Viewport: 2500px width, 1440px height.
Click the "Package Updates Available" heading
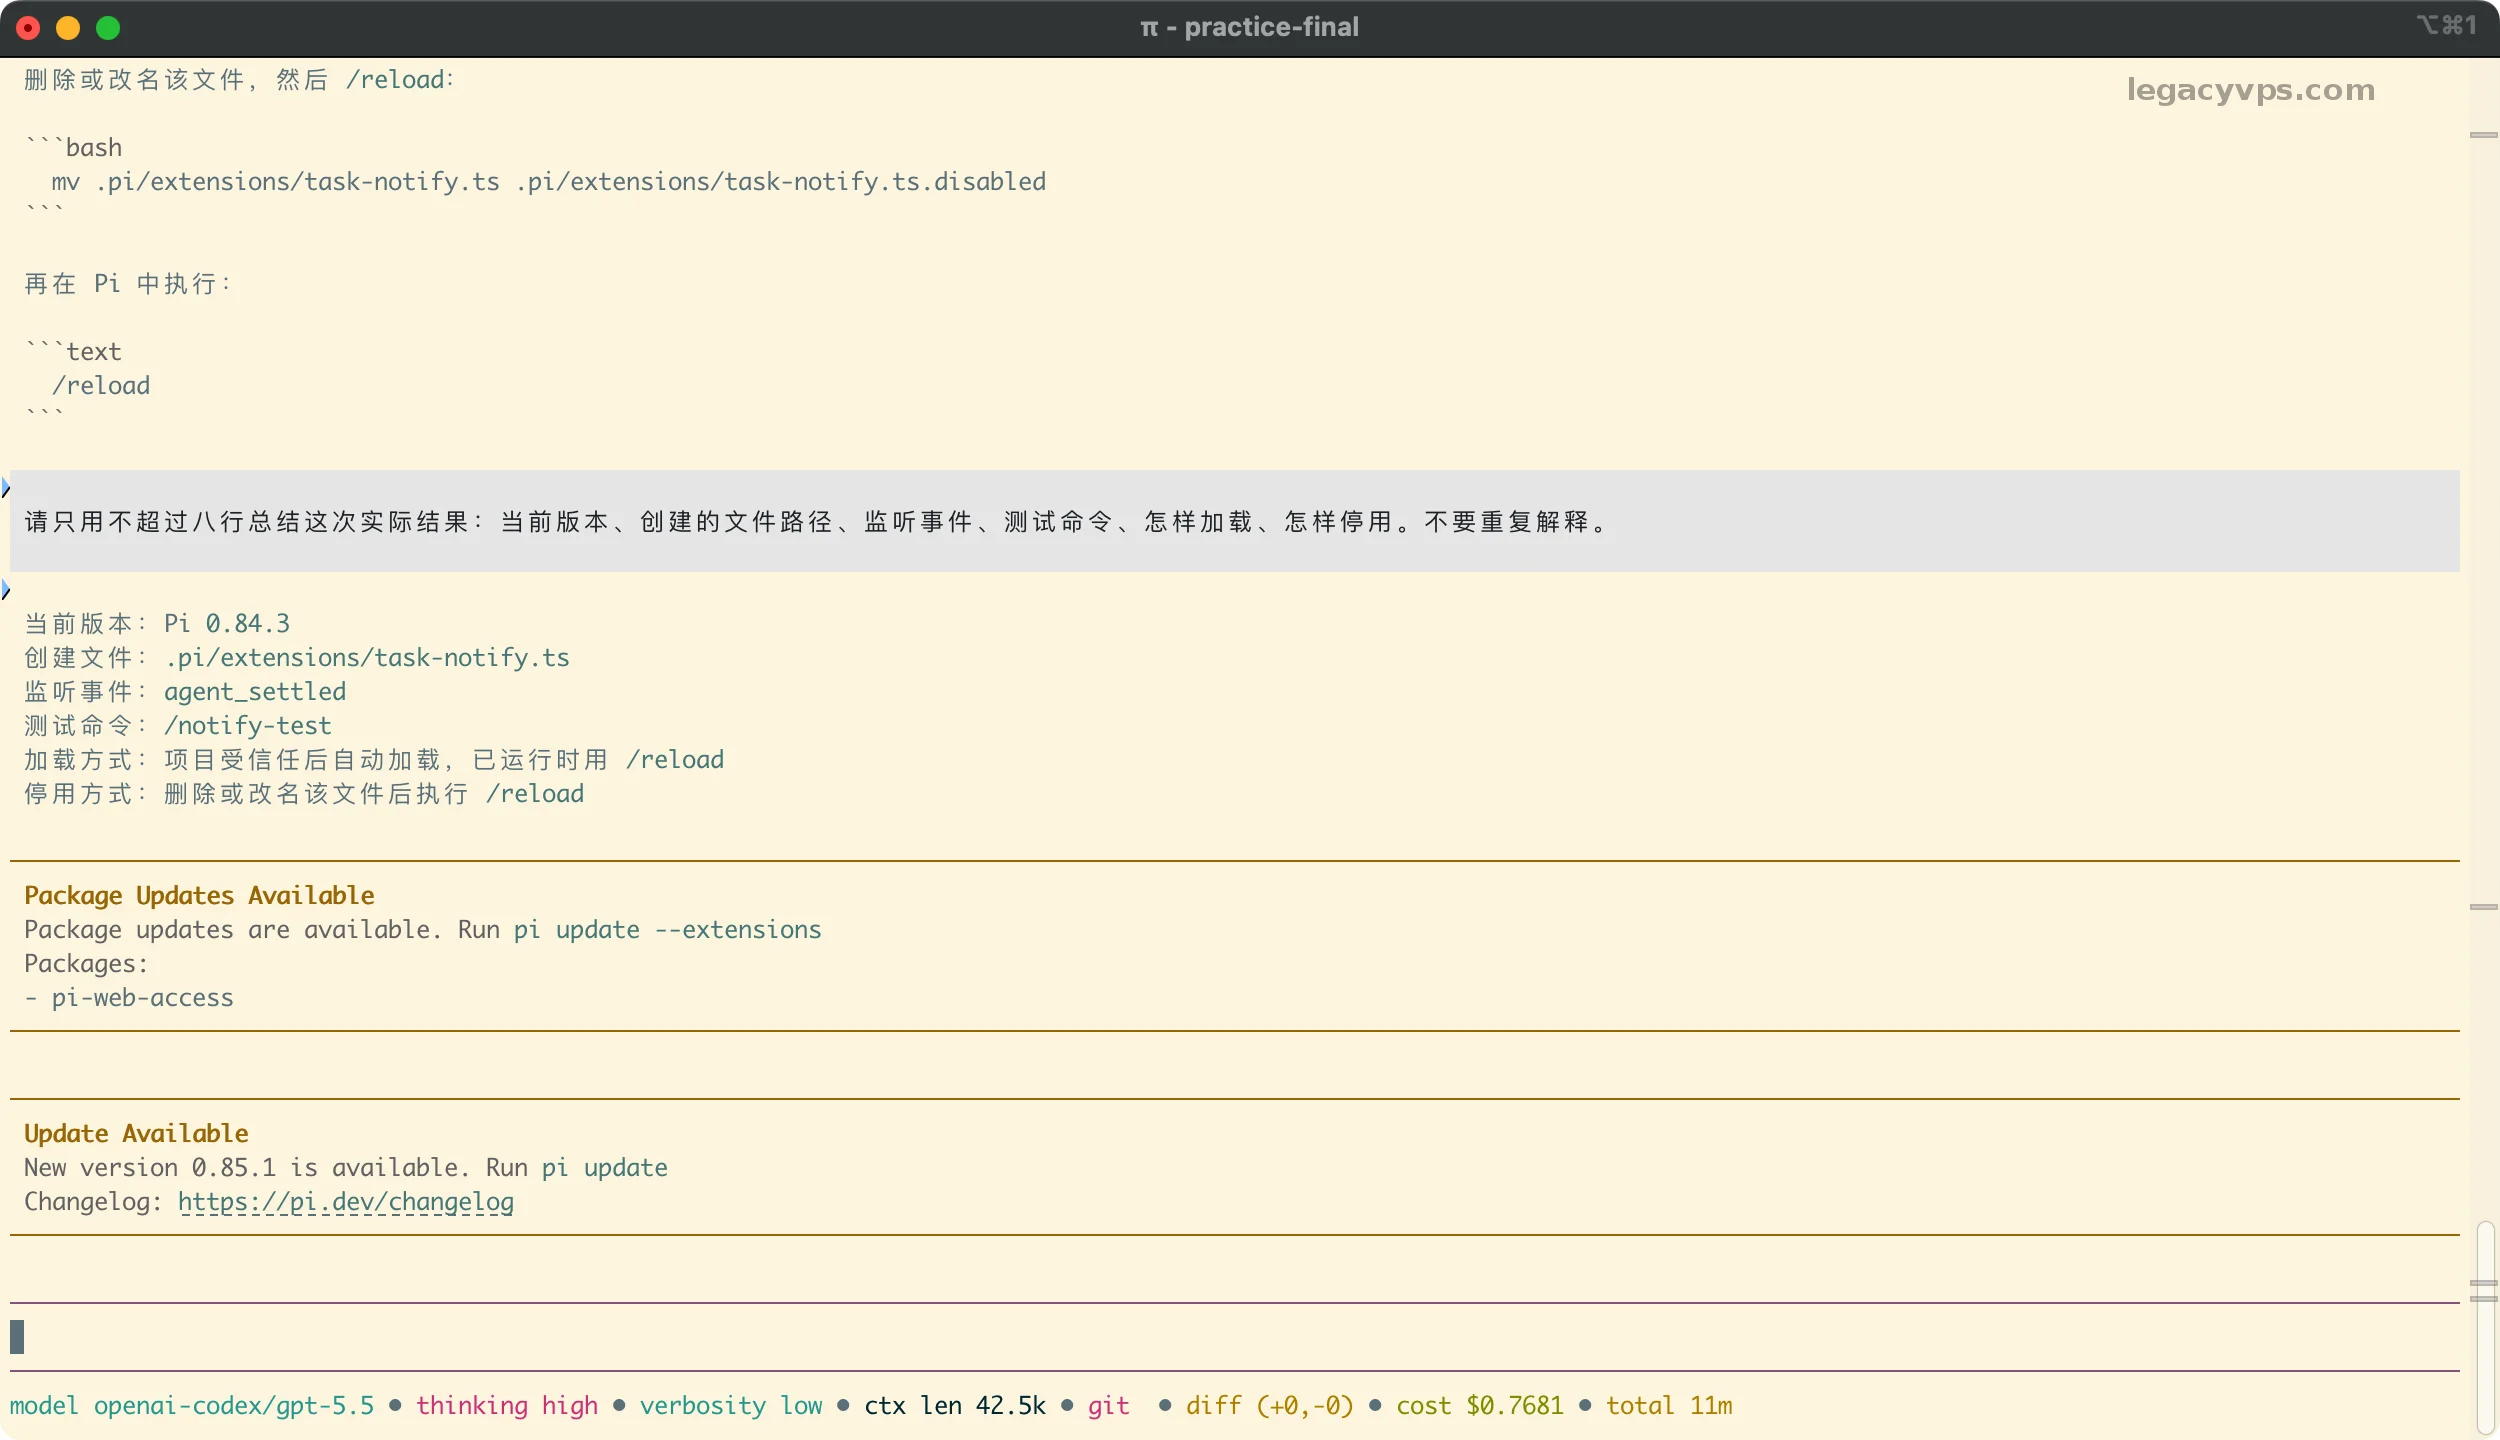(199, 895)
